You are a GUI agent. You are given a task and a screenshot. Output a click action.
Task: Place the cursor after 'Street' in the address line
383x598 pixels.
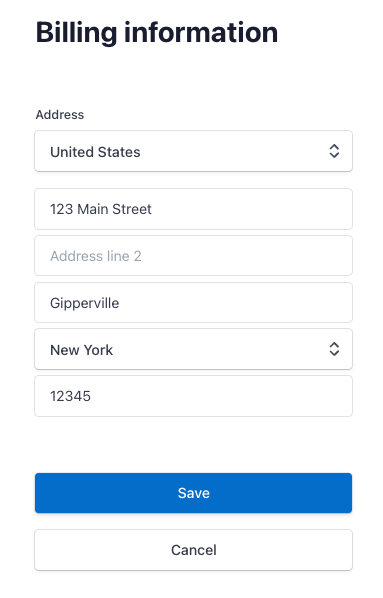[153, 209]
